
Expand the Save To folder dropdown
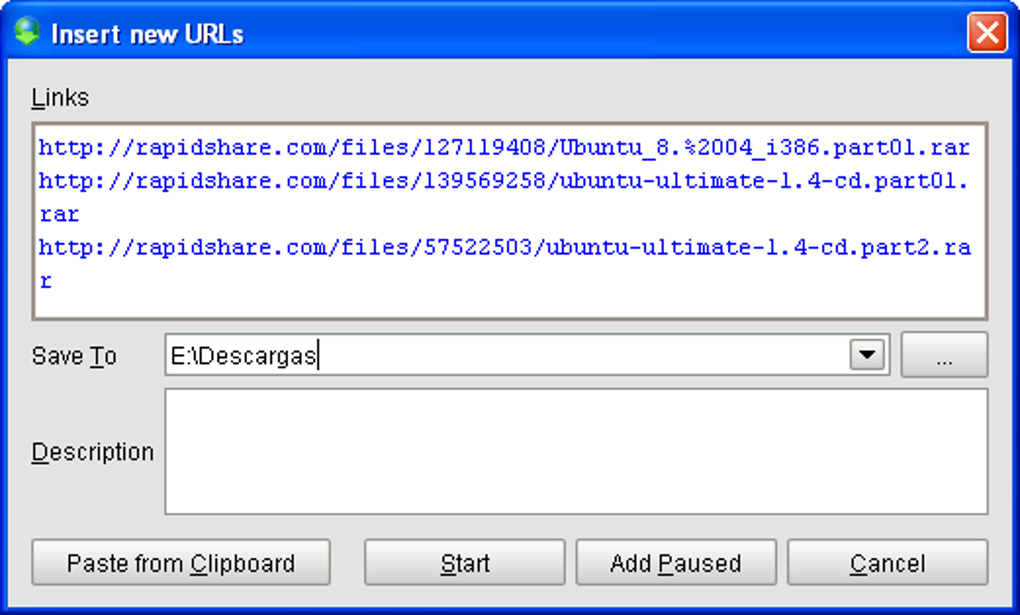pos(868,355)
